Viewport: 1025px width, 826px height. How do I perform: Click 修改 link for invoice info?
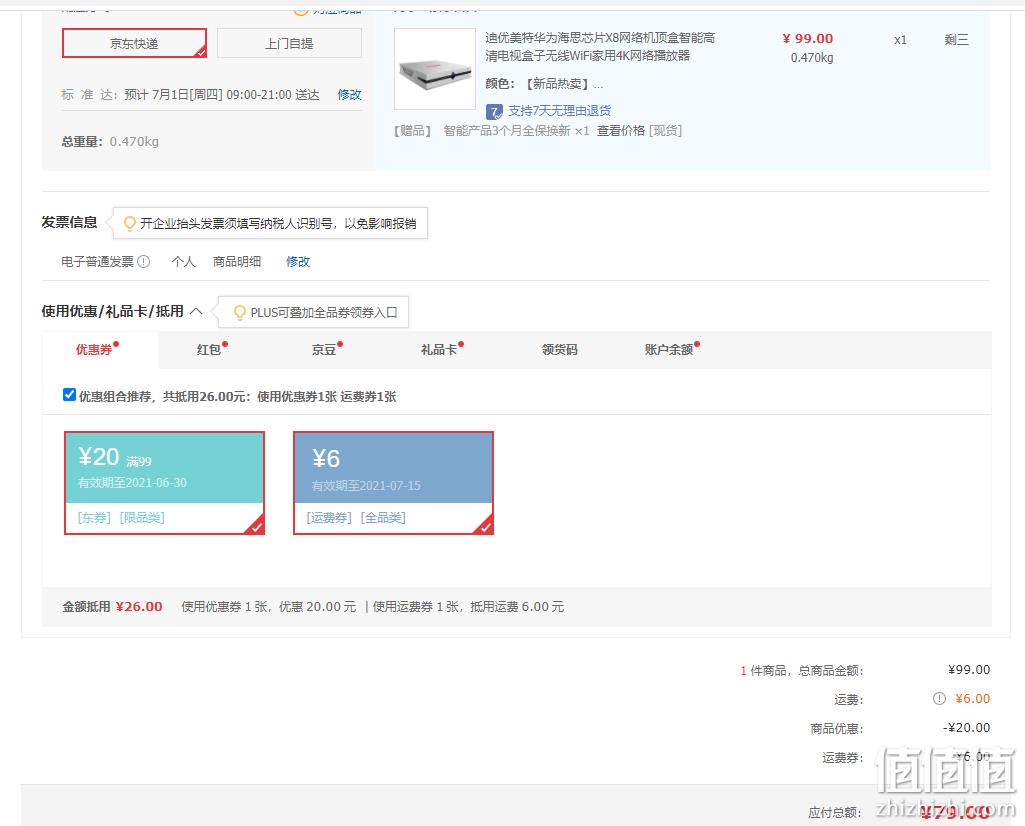[x=298, y=261]
